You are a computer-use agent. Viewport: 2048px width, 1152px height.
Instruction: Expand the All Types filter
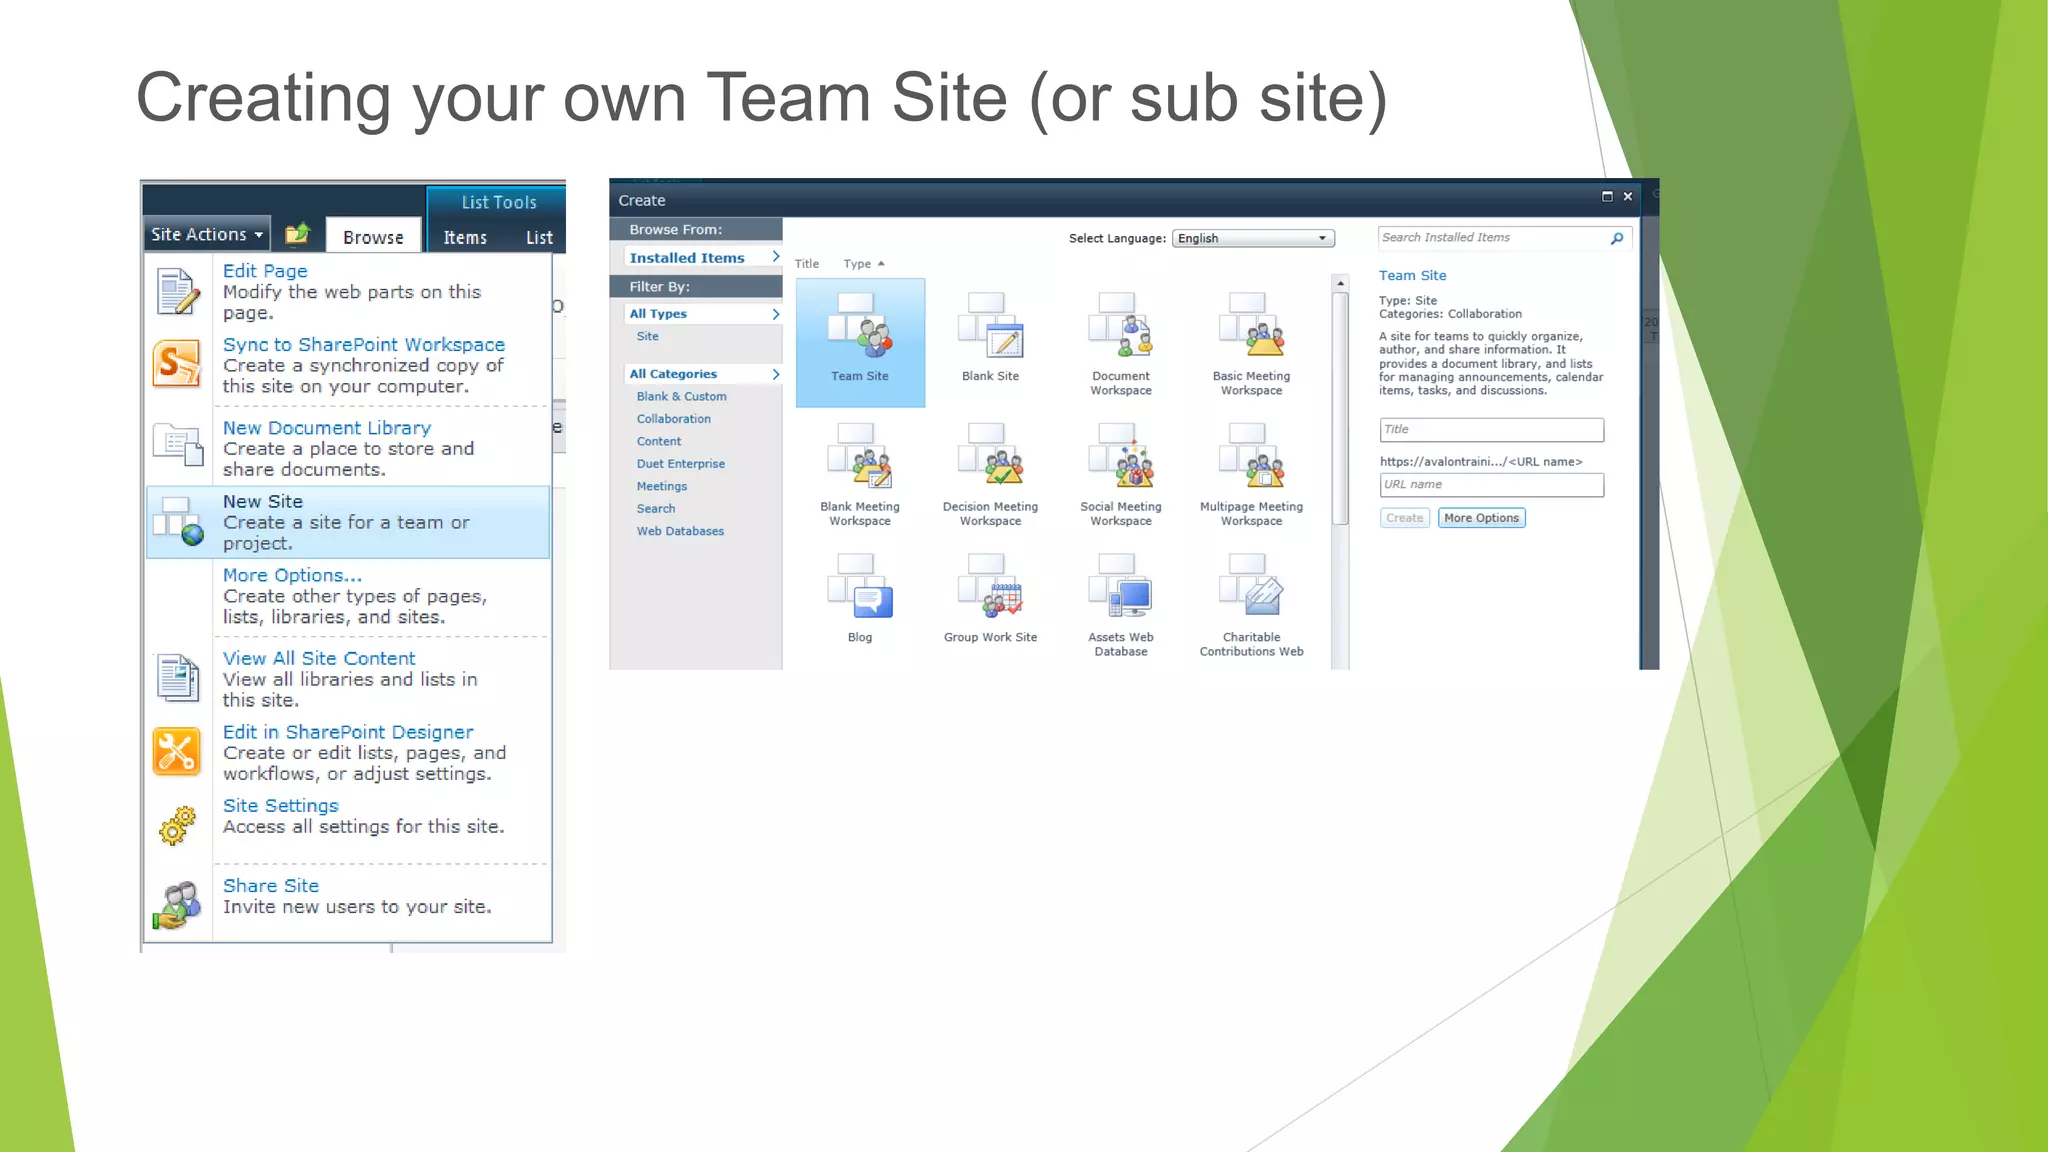click(x=702, y=313)
